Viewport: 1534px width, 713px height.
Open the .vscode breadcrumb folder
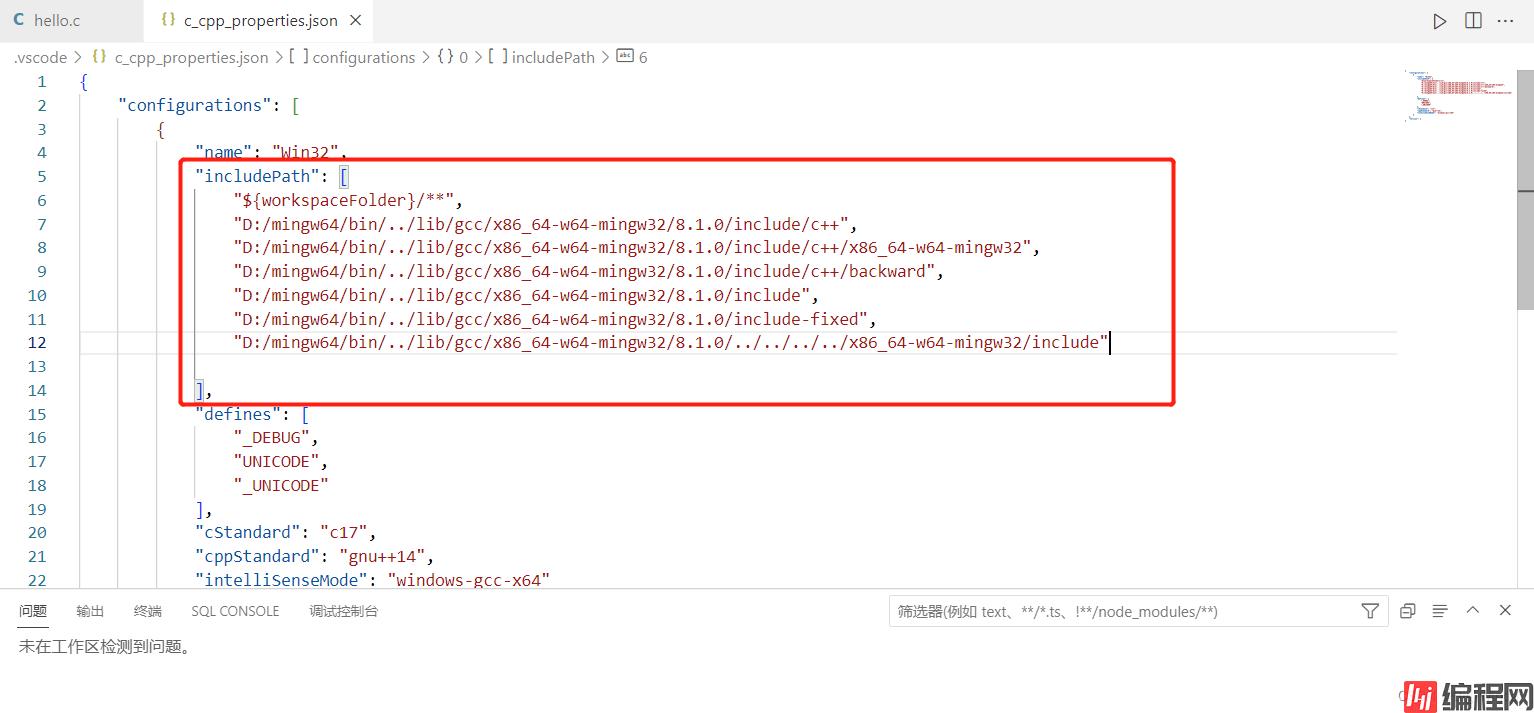point(41,58)
